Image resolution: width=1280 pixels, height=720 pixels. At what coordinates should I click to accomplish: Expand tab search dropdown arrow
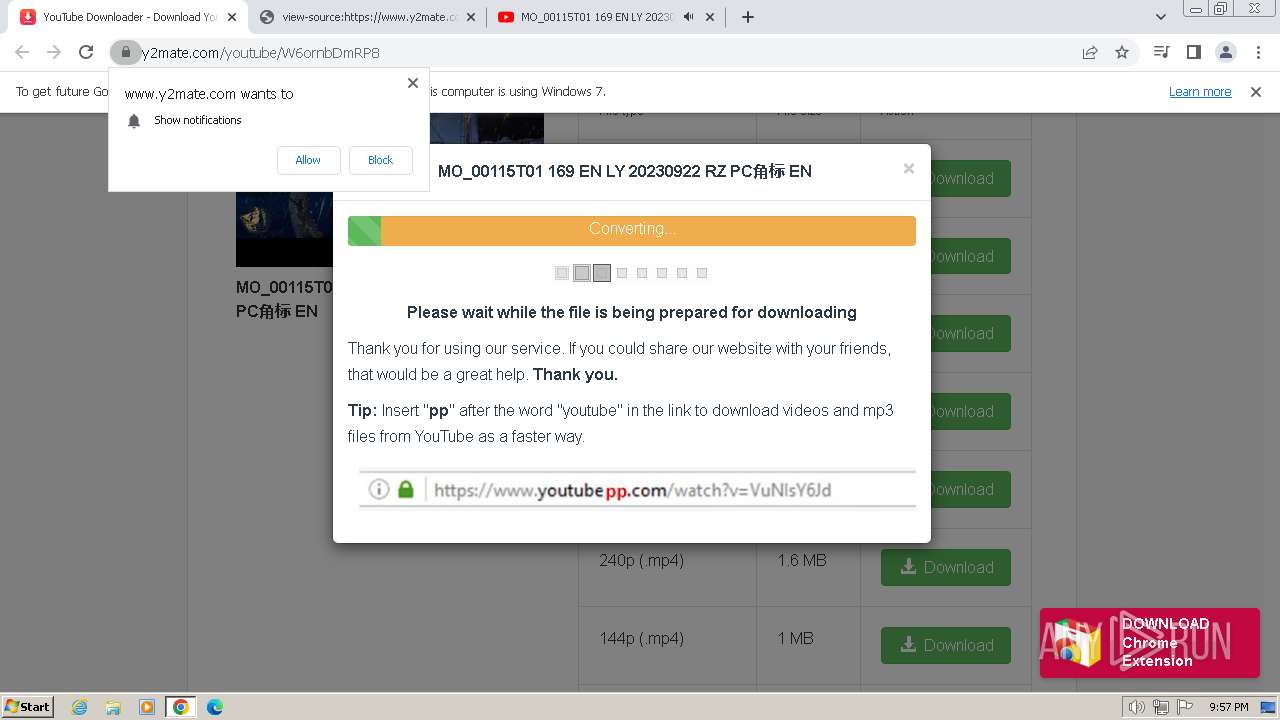click(1161, 17)
